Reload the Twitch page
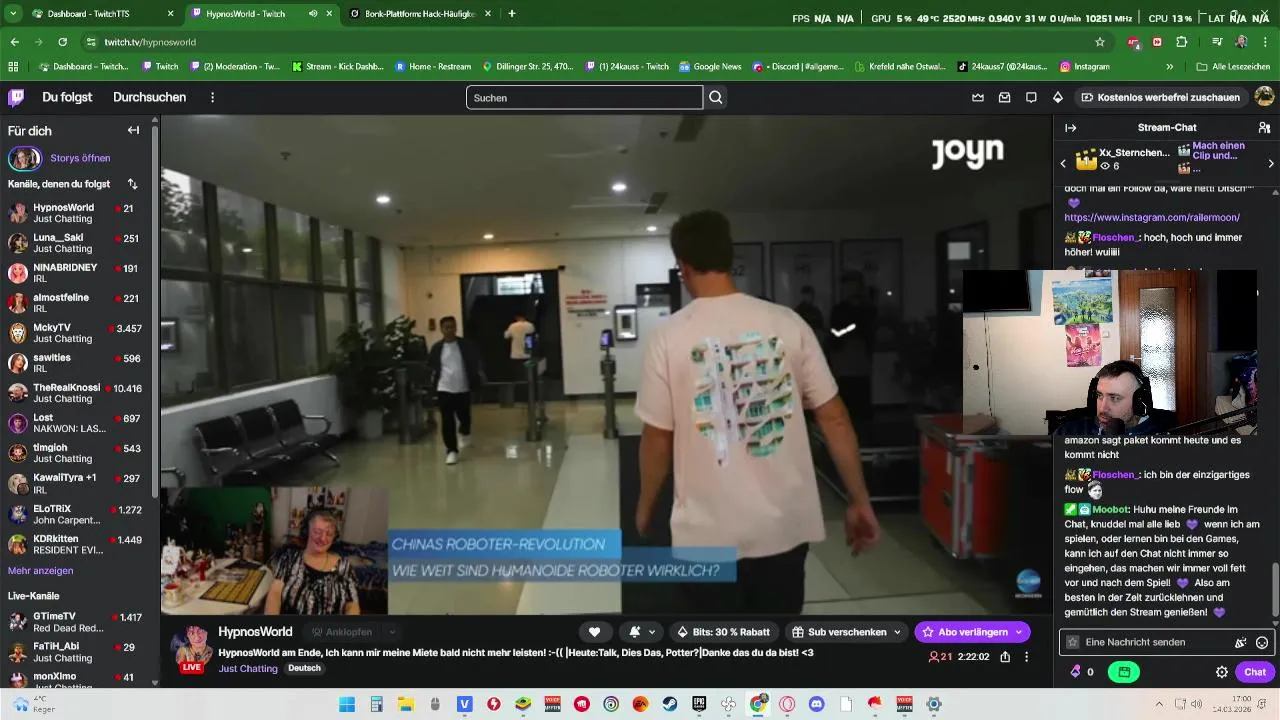 pos(62,42)
